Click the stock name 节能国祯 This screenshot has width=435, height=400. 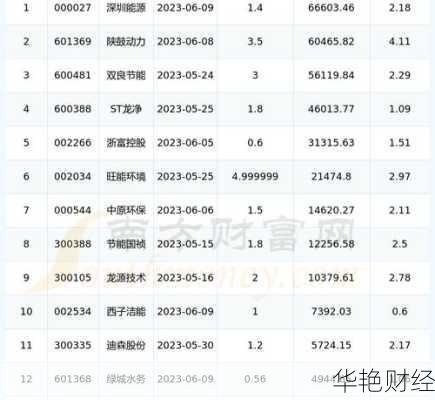click(126, 244)
